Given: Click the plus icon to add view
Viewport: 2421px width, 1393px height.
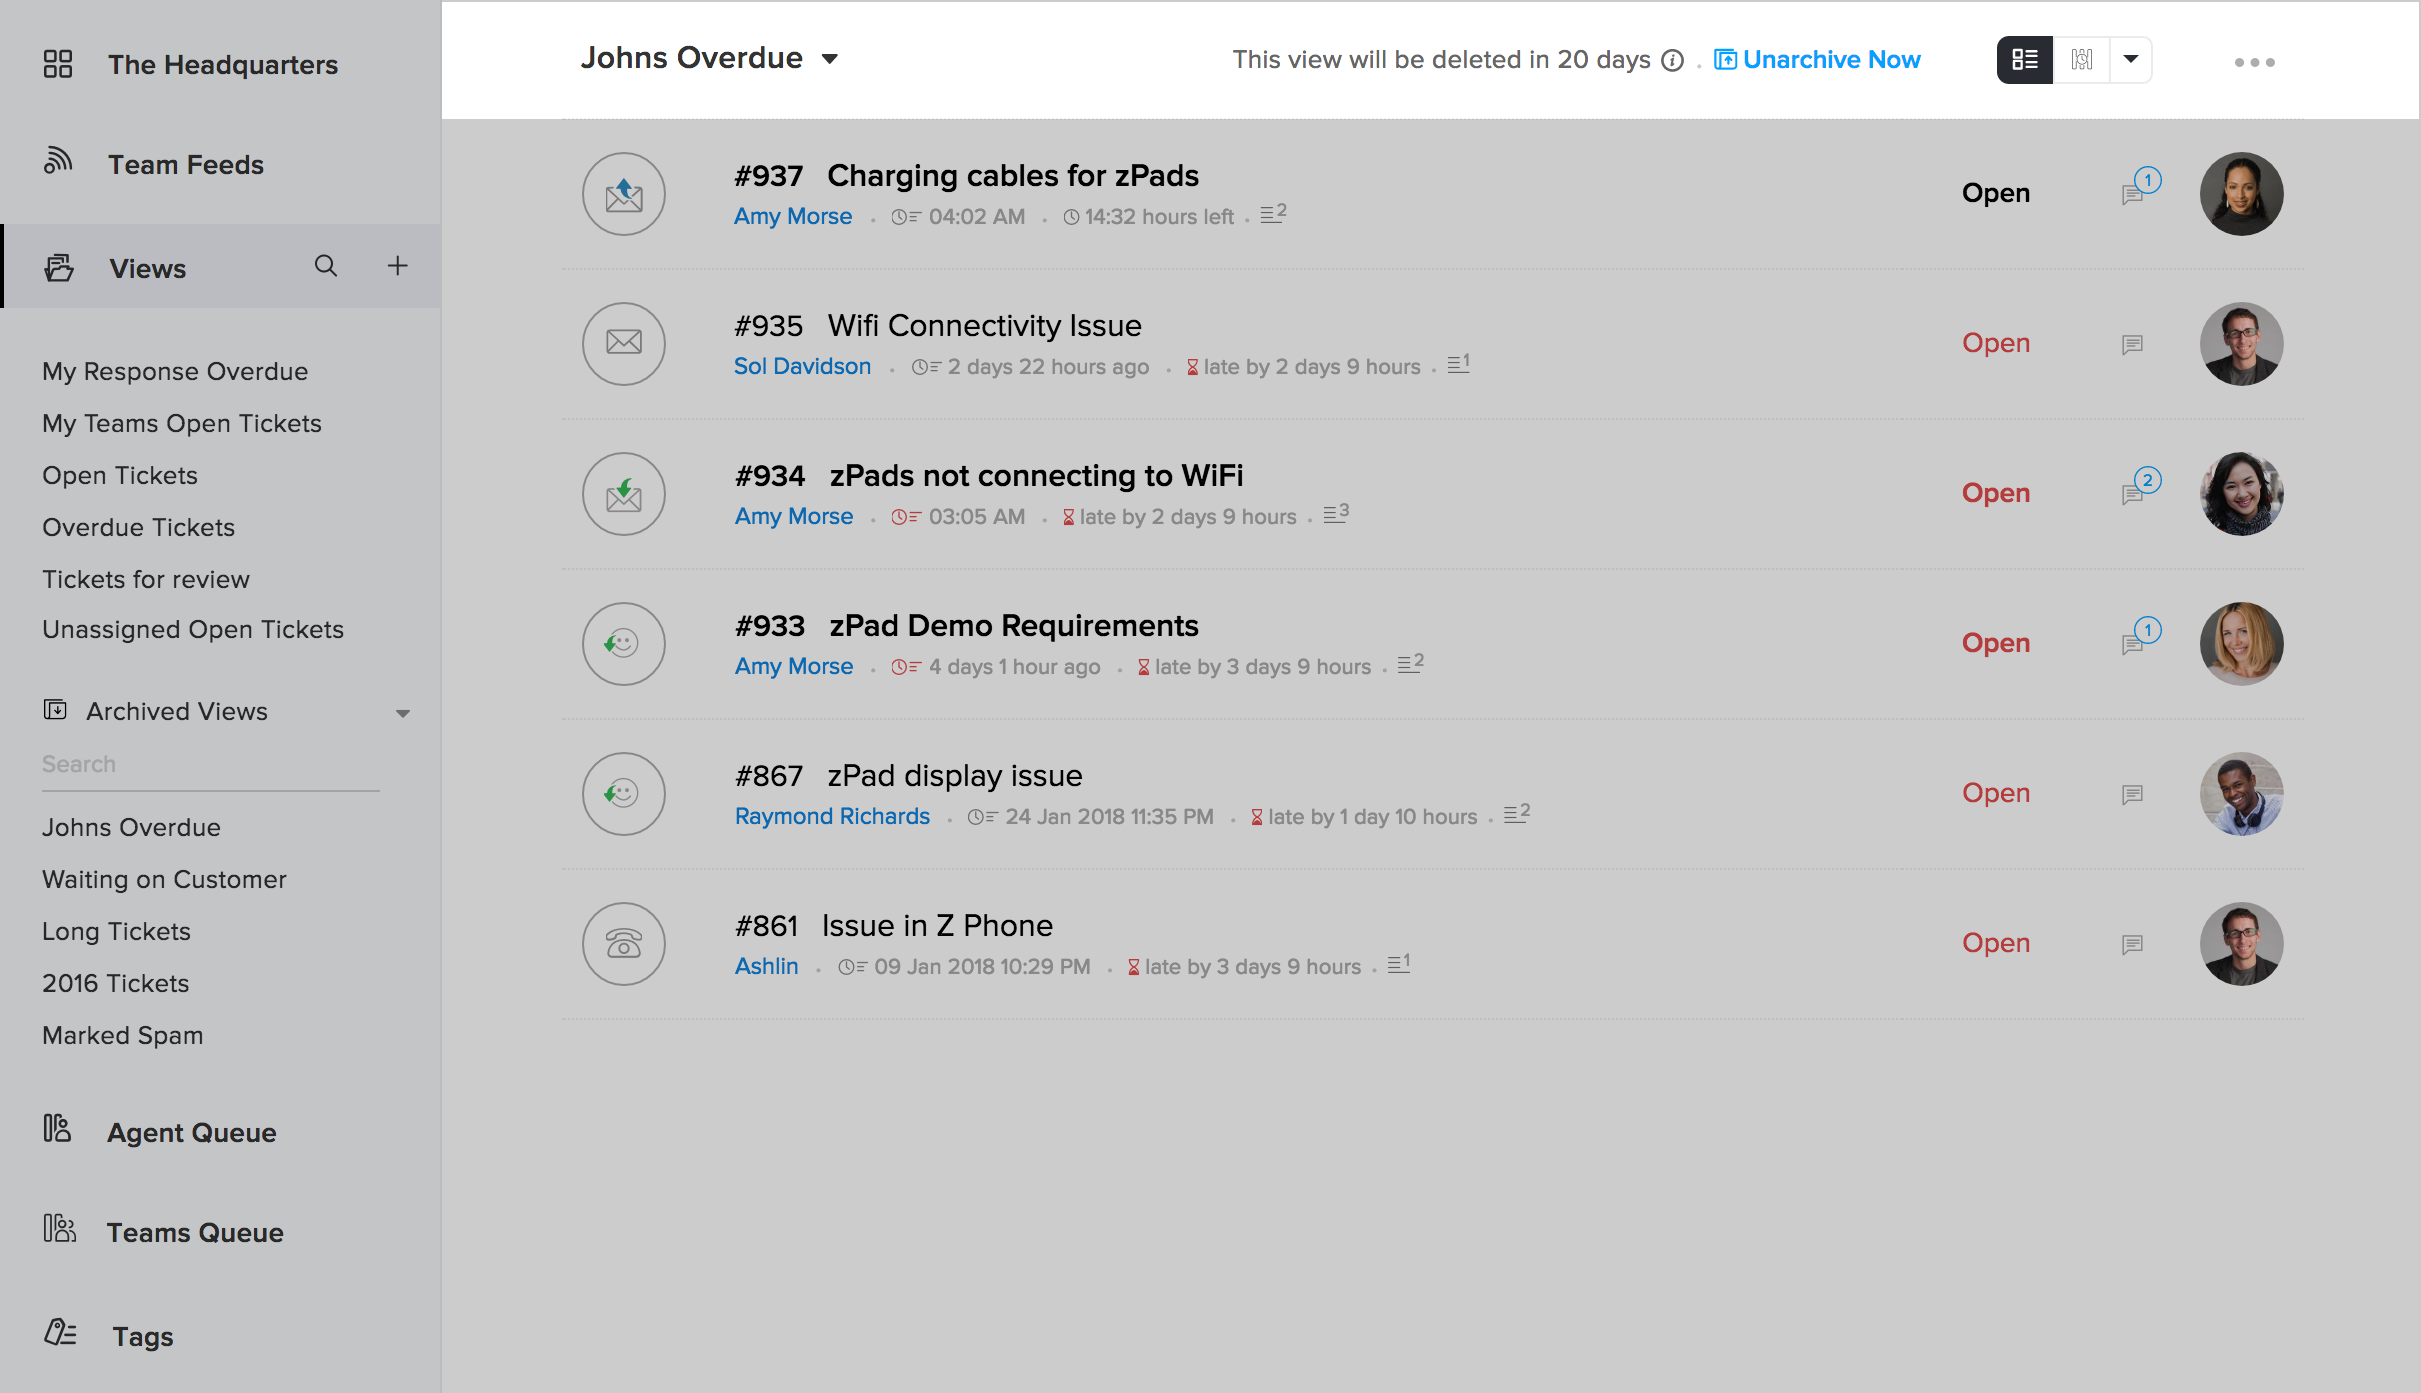Looking at the screenshot, I should point(397,266).
